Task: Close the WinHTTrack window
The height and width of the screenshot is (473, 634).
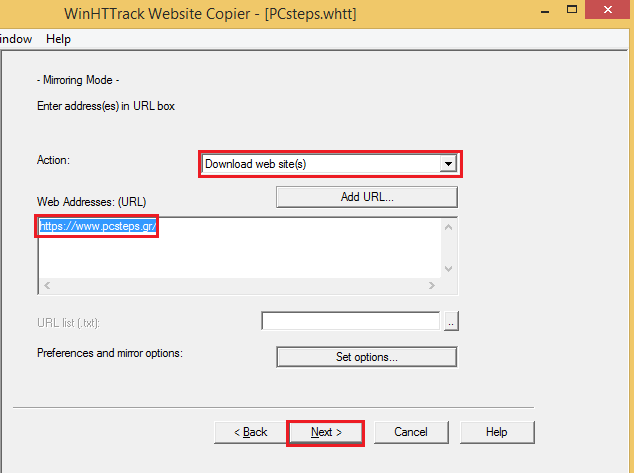Action: point(608,10)
